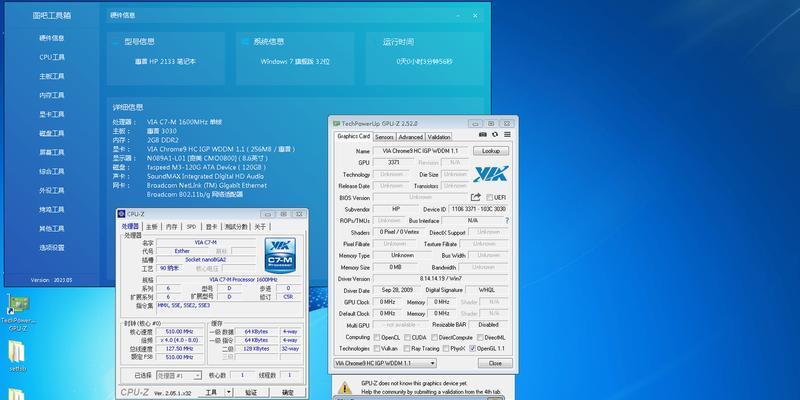Open the 处理器 #1 selection dropdown in CPU-Z

point(179,376)
